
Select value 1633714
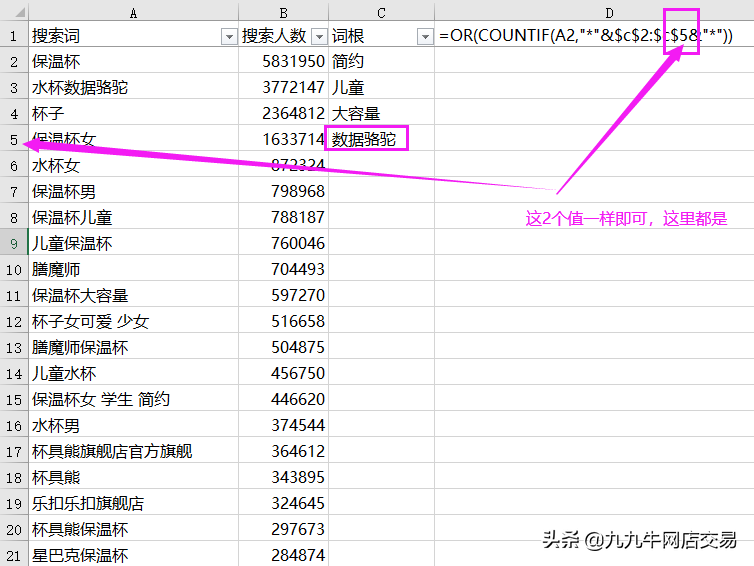click(x=283, y=139)
